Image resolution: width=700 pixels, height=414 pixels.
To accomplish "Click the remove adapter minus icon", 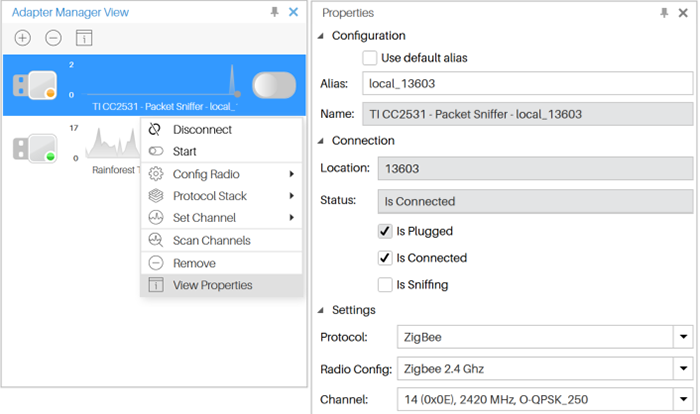I will pos(53,38).
